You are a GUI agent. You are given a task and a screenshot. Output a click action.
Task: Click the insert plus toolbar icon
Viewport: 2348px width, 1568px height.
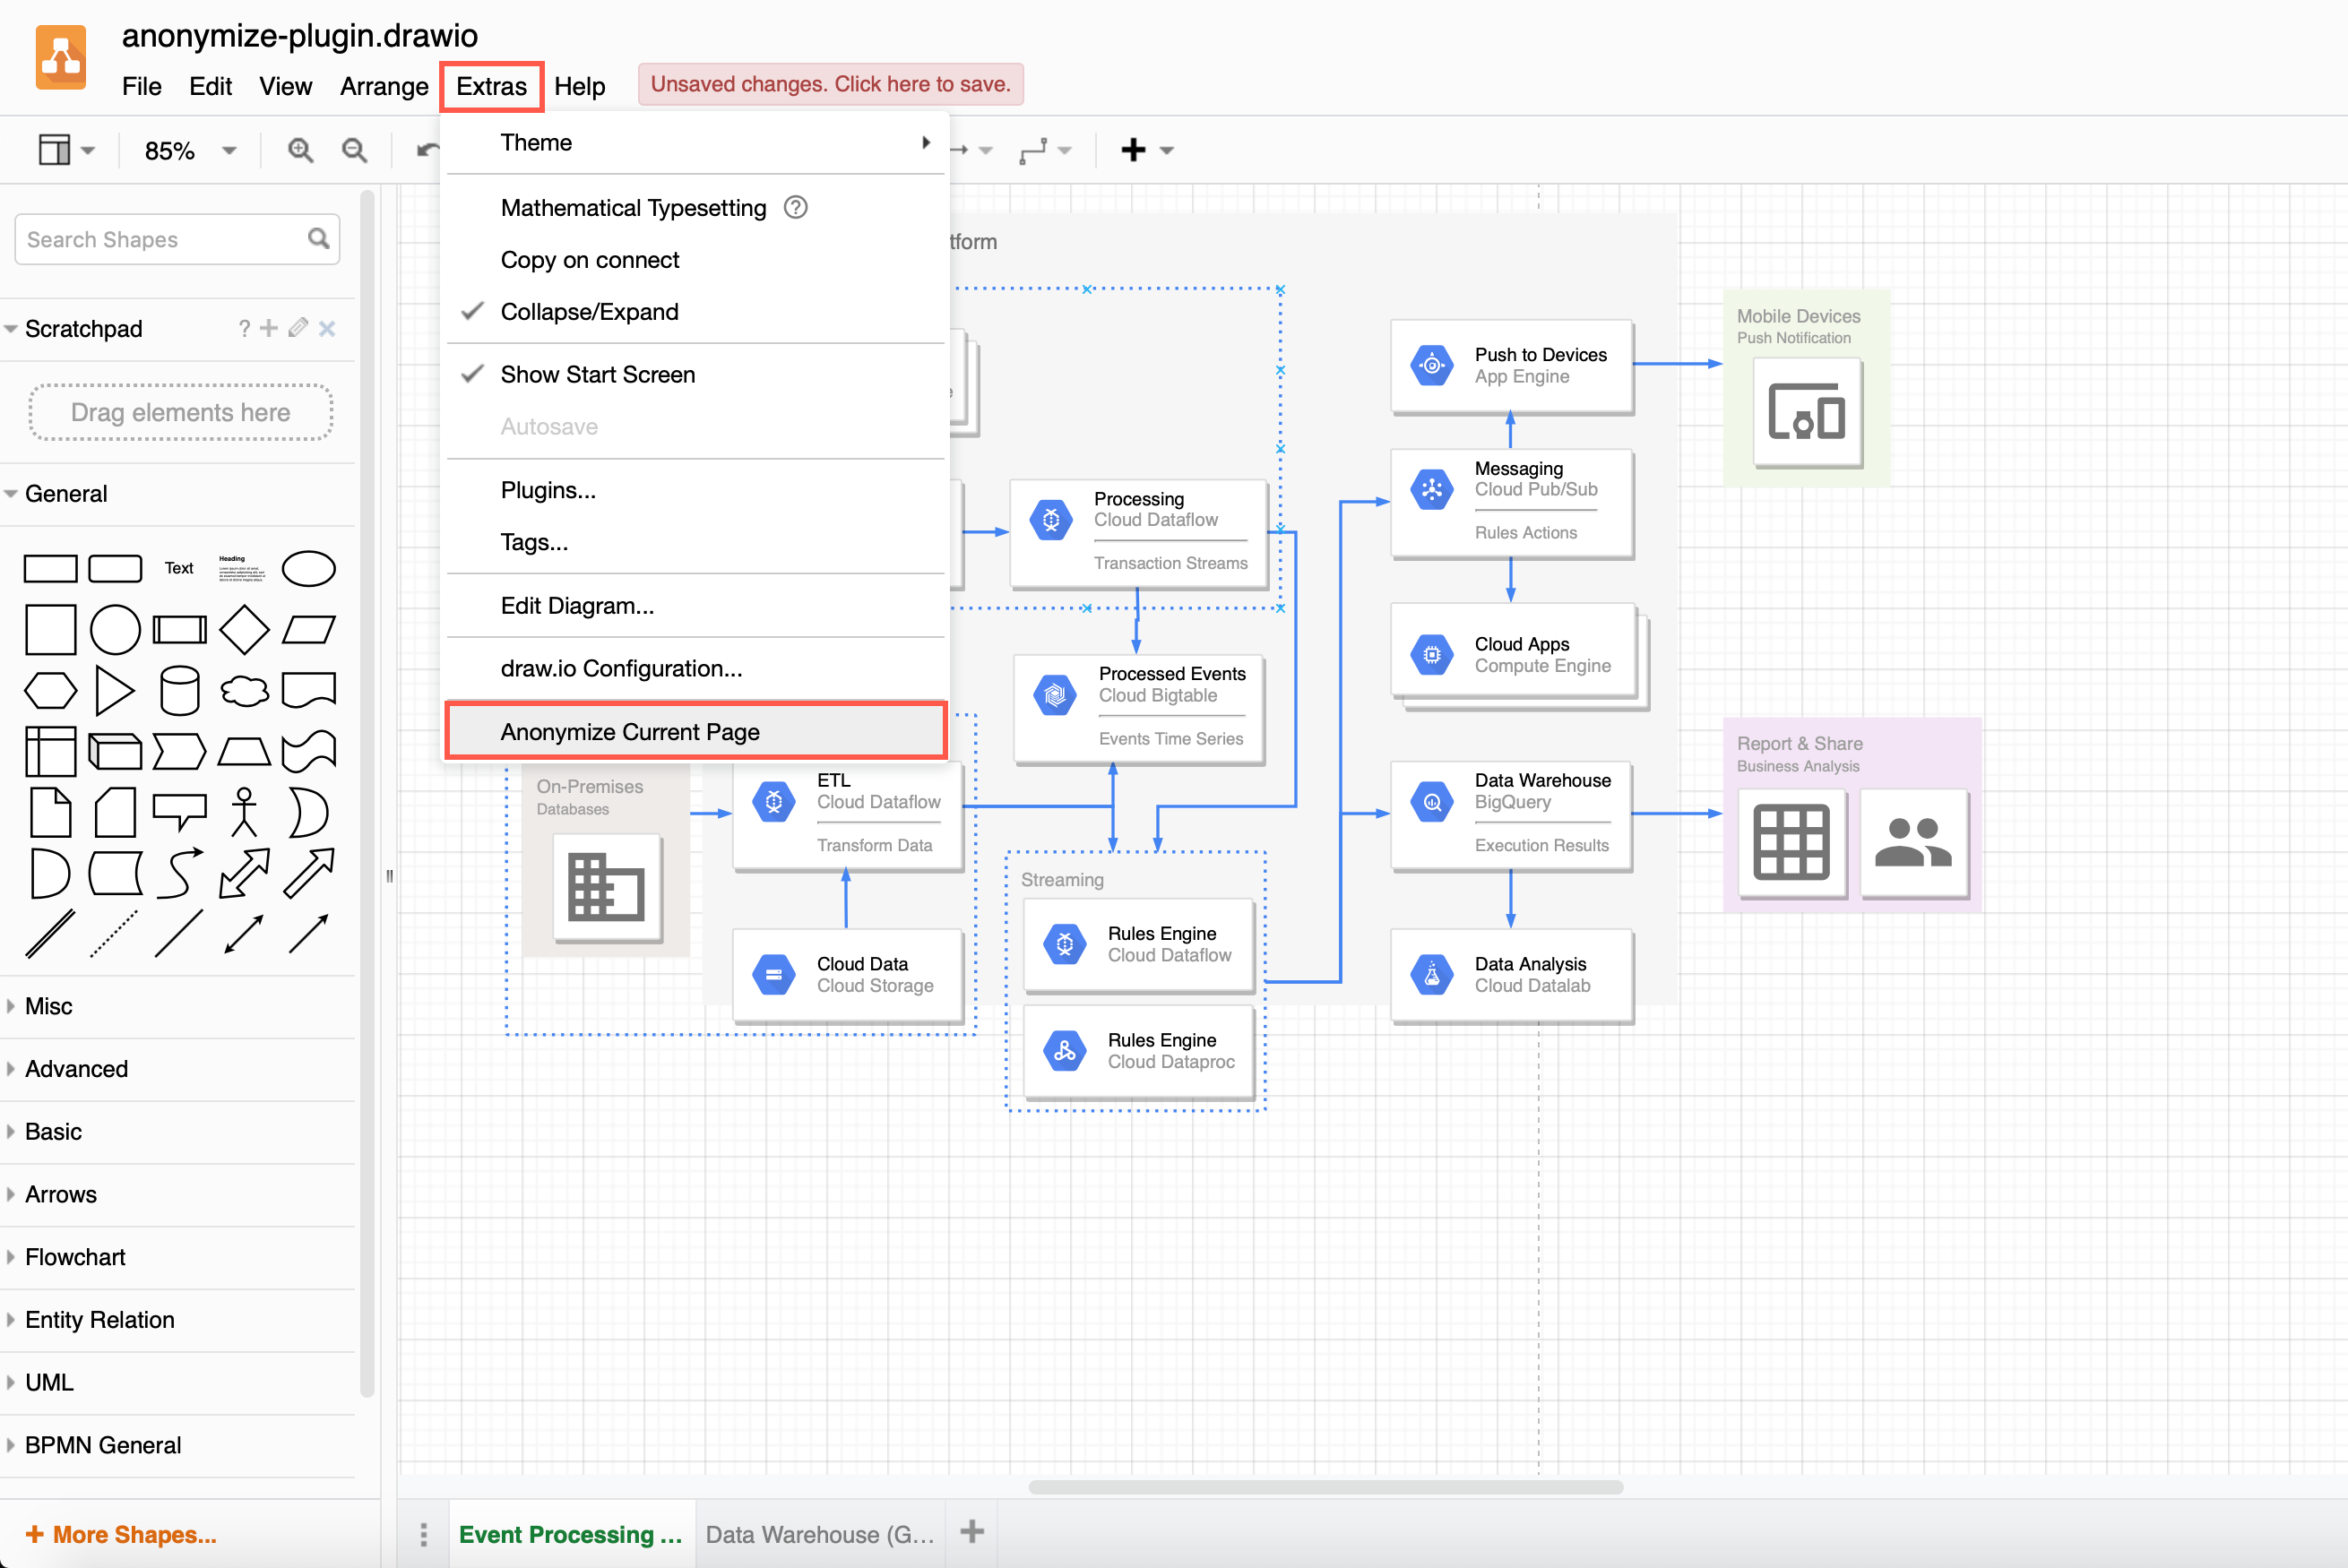[1133, 150]
